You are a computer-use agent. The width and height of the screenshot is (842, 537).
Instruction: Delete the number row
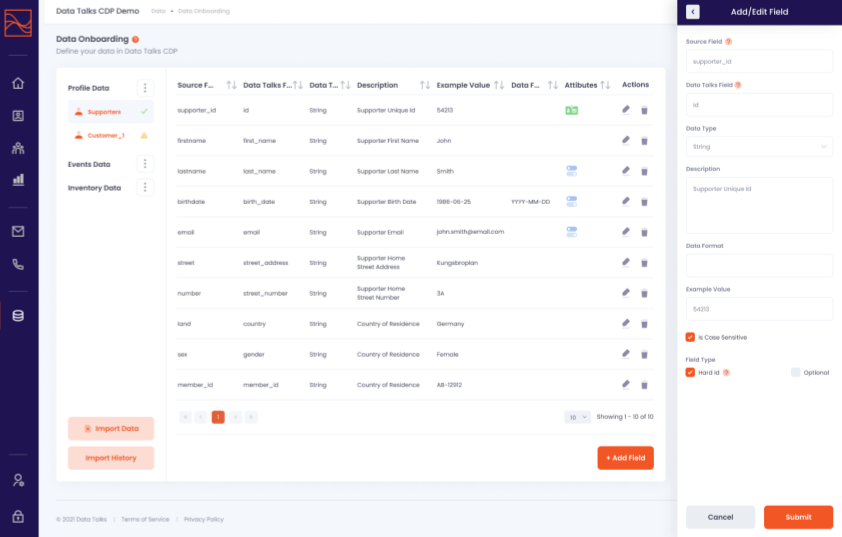click(x=644, y=294)
